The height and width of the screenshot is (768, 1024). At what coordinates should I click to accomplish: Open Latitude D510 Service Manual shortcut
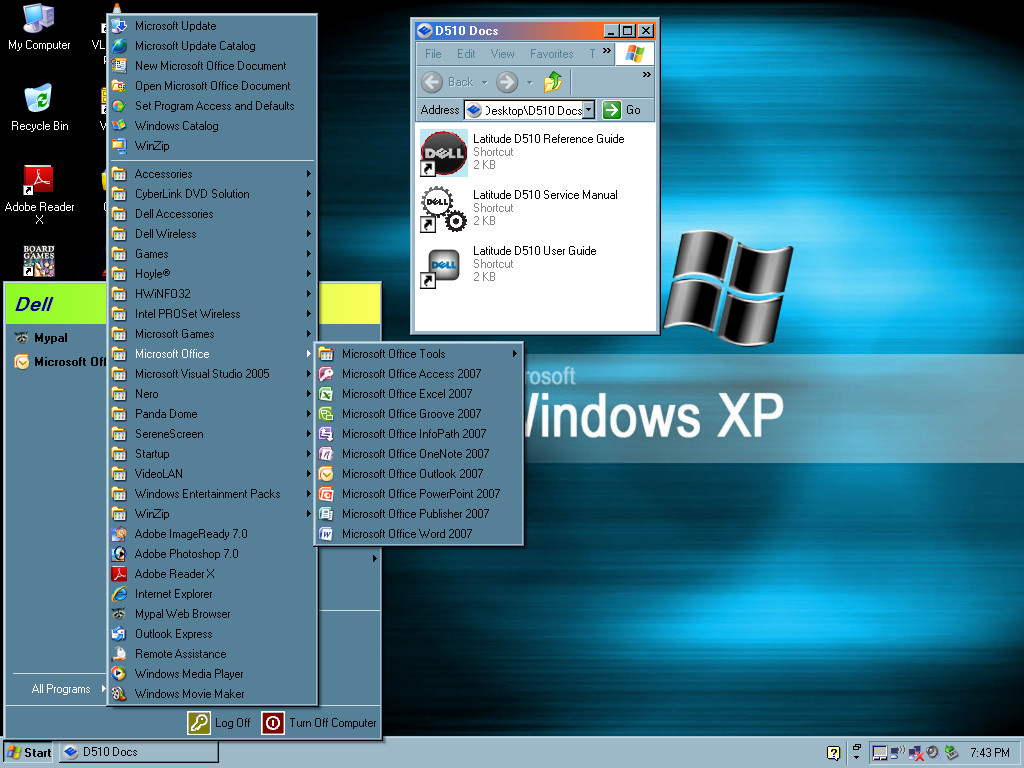[519, 208]
